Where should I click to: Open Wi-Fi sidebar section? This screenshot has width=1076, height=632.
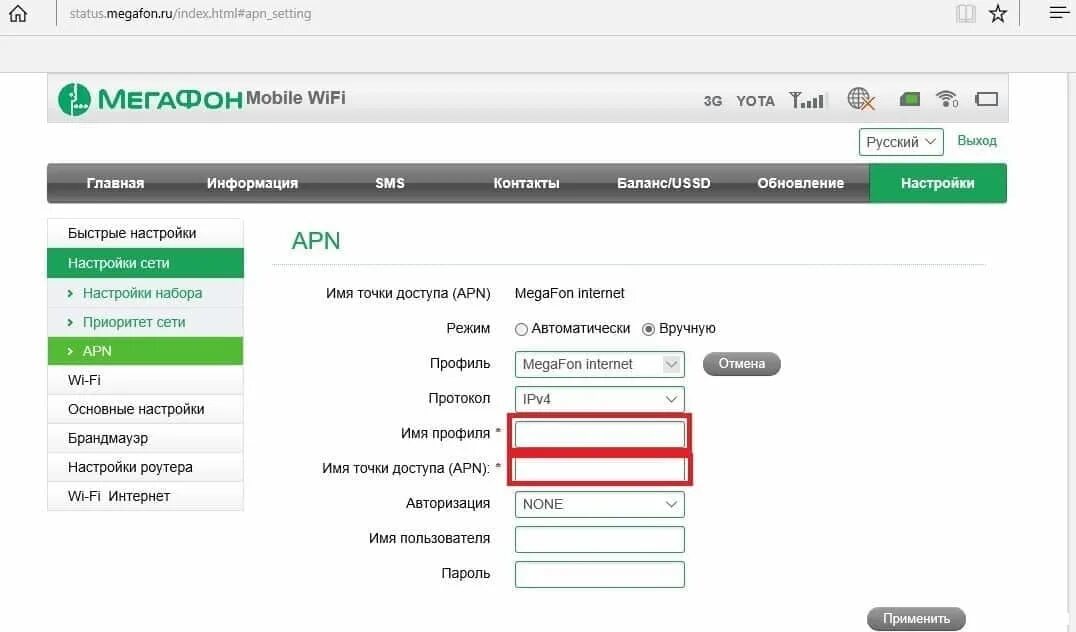pos(145,380)
